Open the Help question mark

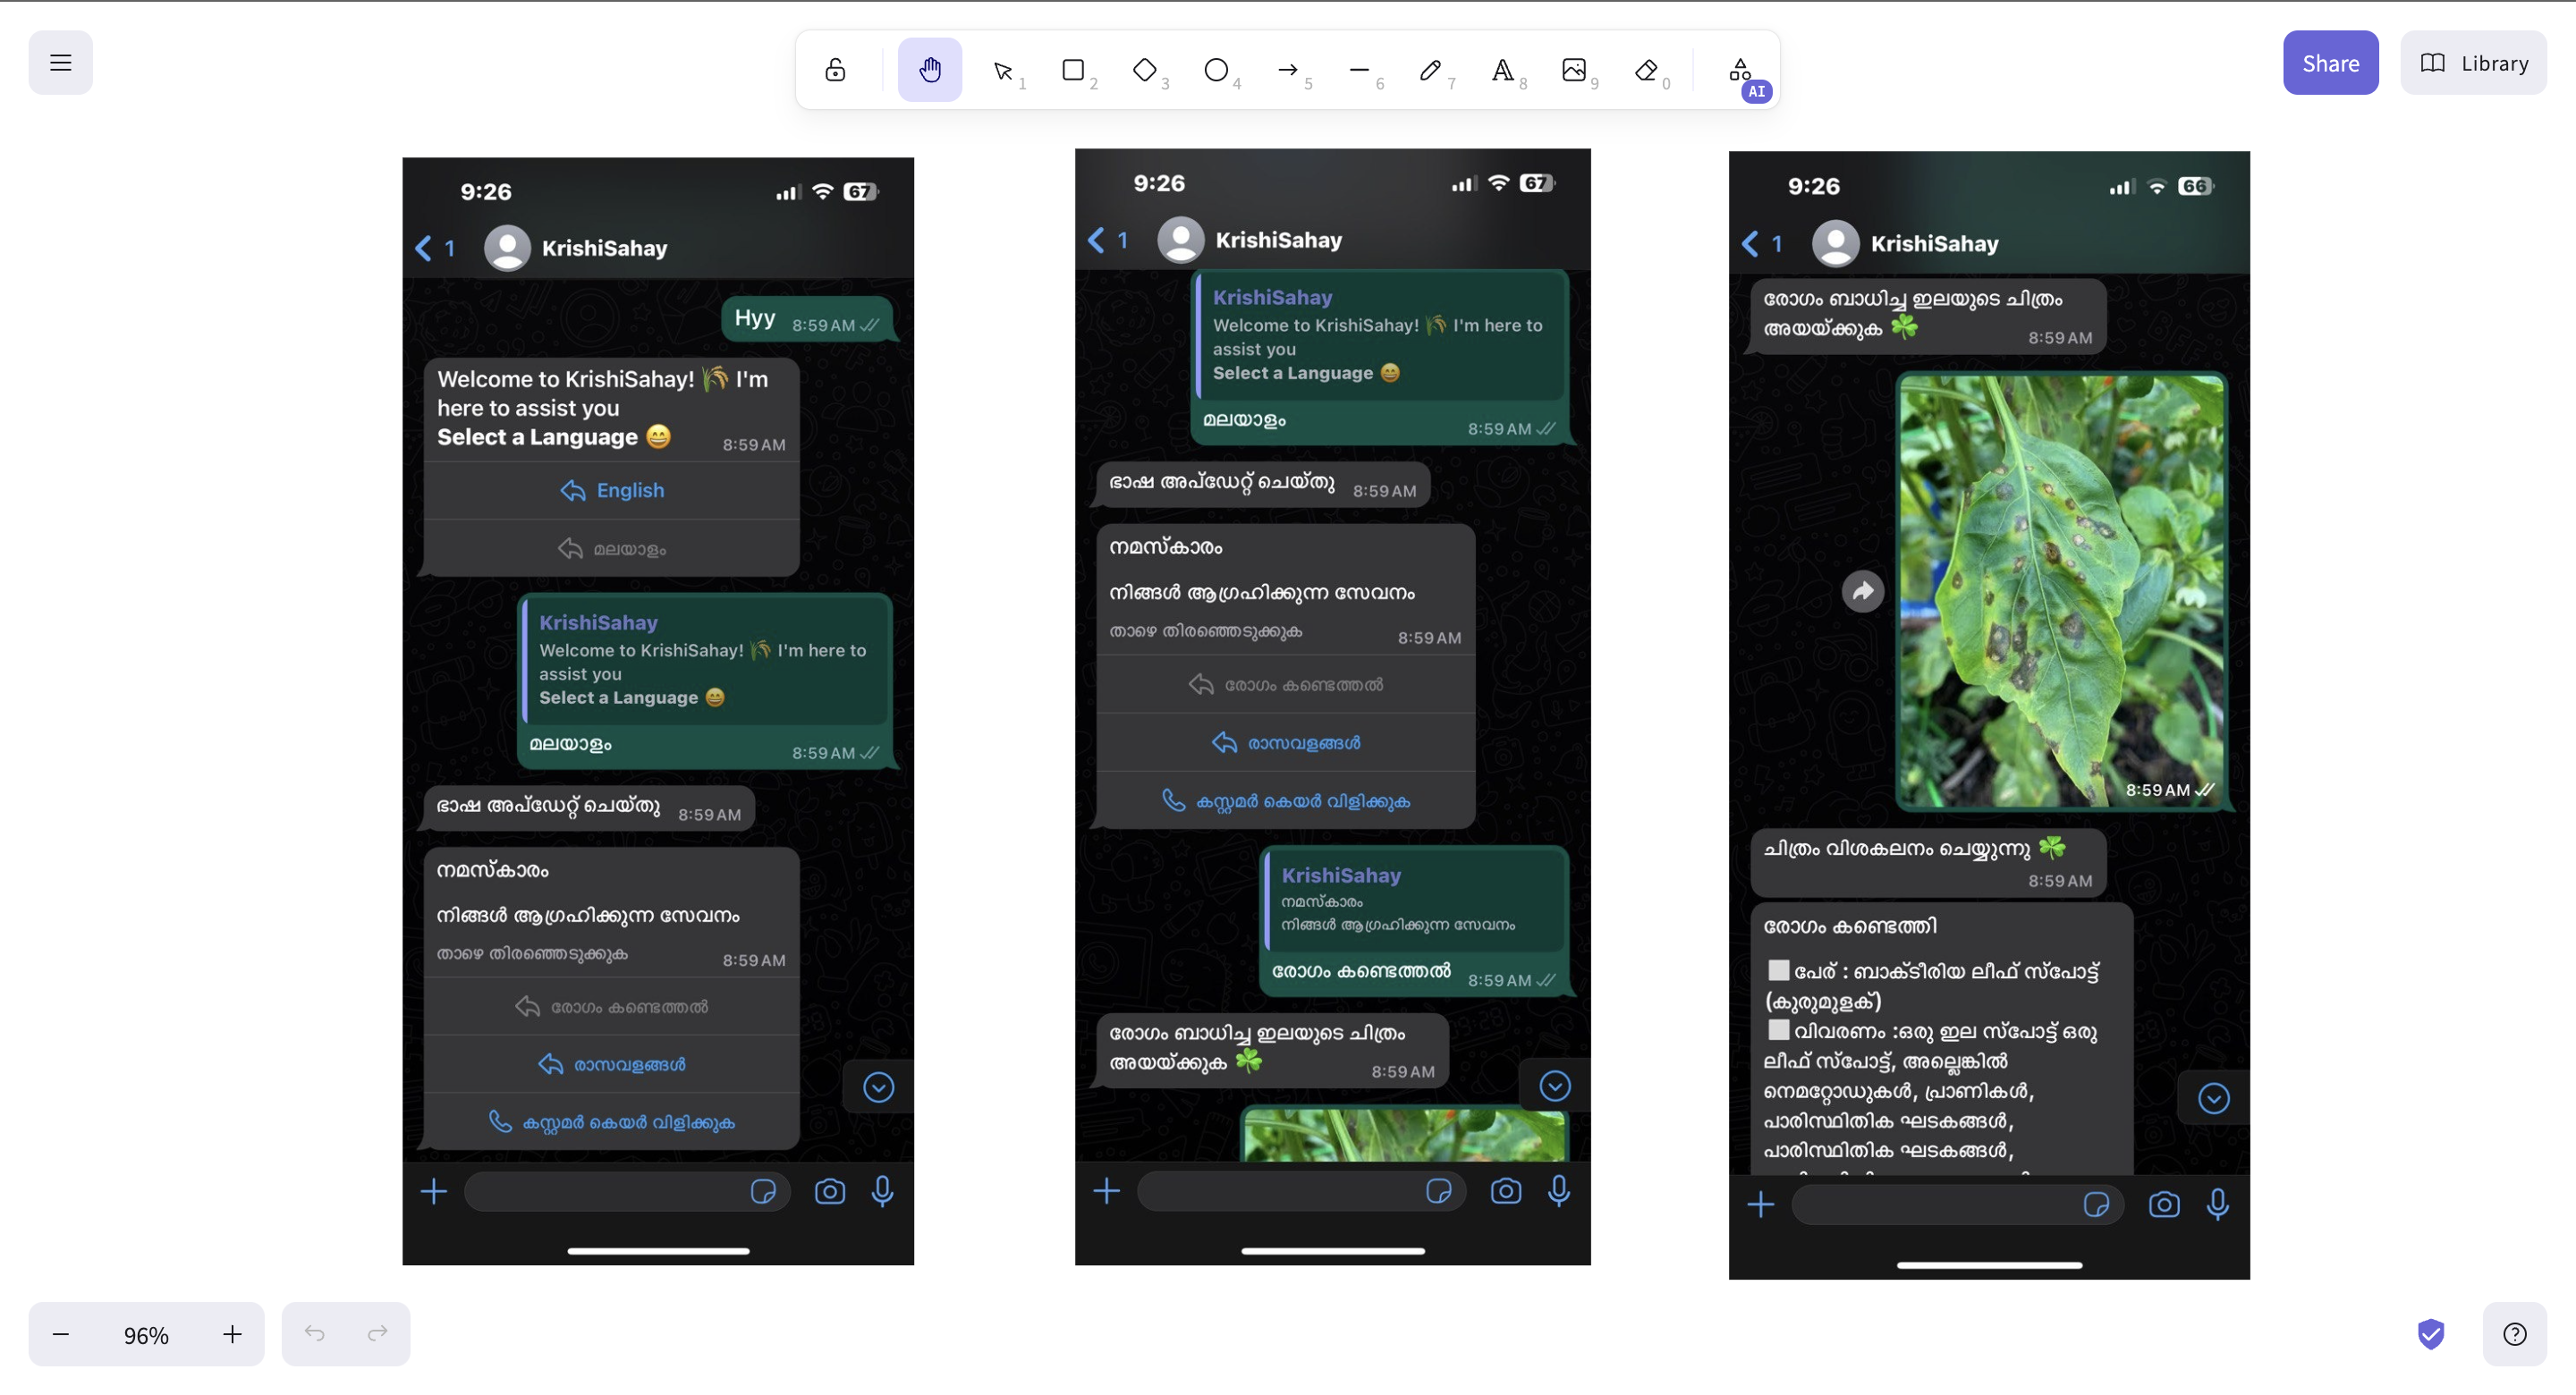pyautogui.click(x=2514, y=1334)
